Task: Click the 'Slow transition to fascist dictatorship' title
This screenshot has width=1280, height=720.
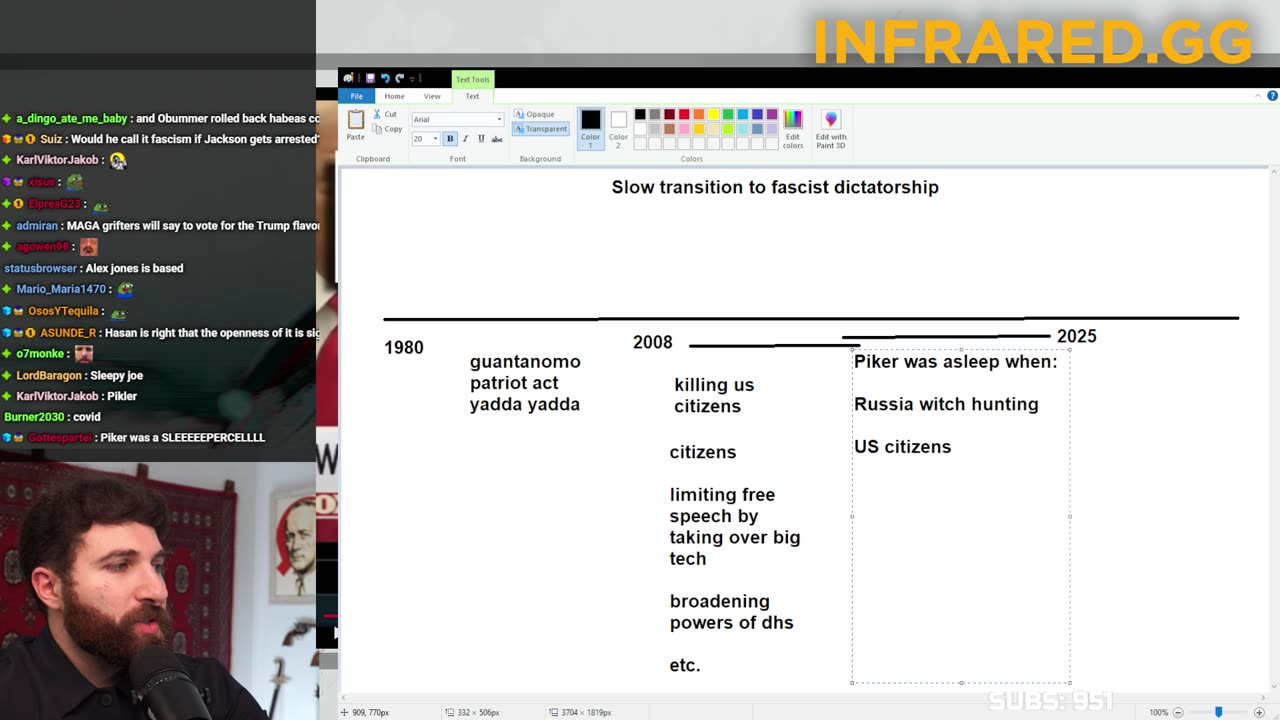Action: tap(775, 187)
